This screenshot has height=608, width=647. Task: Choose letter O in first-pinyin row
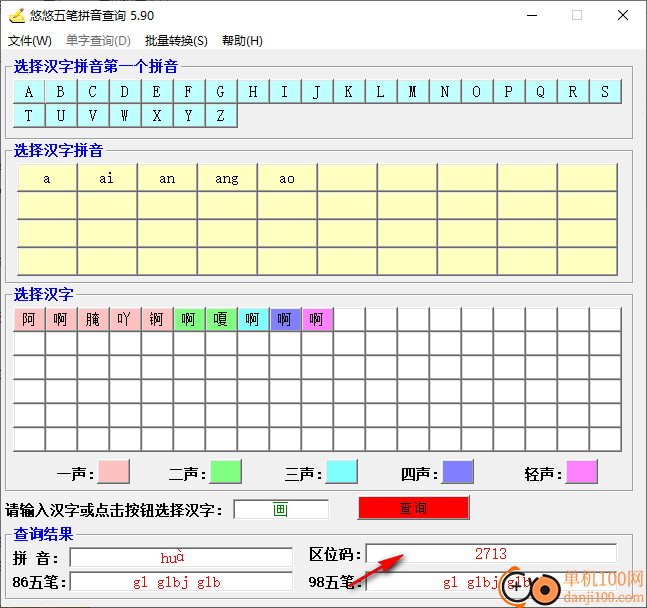pyautogui.click(x=477, y=91)
